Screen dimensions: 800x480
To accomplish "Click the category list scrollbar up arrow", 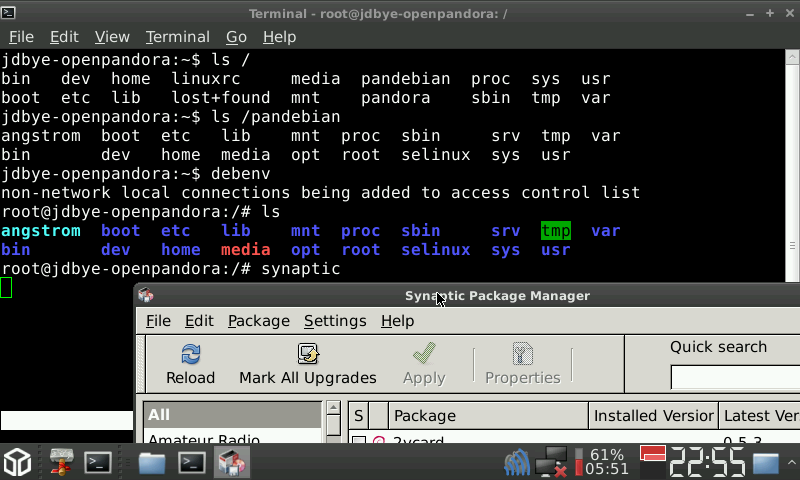I will click(333, 409).
